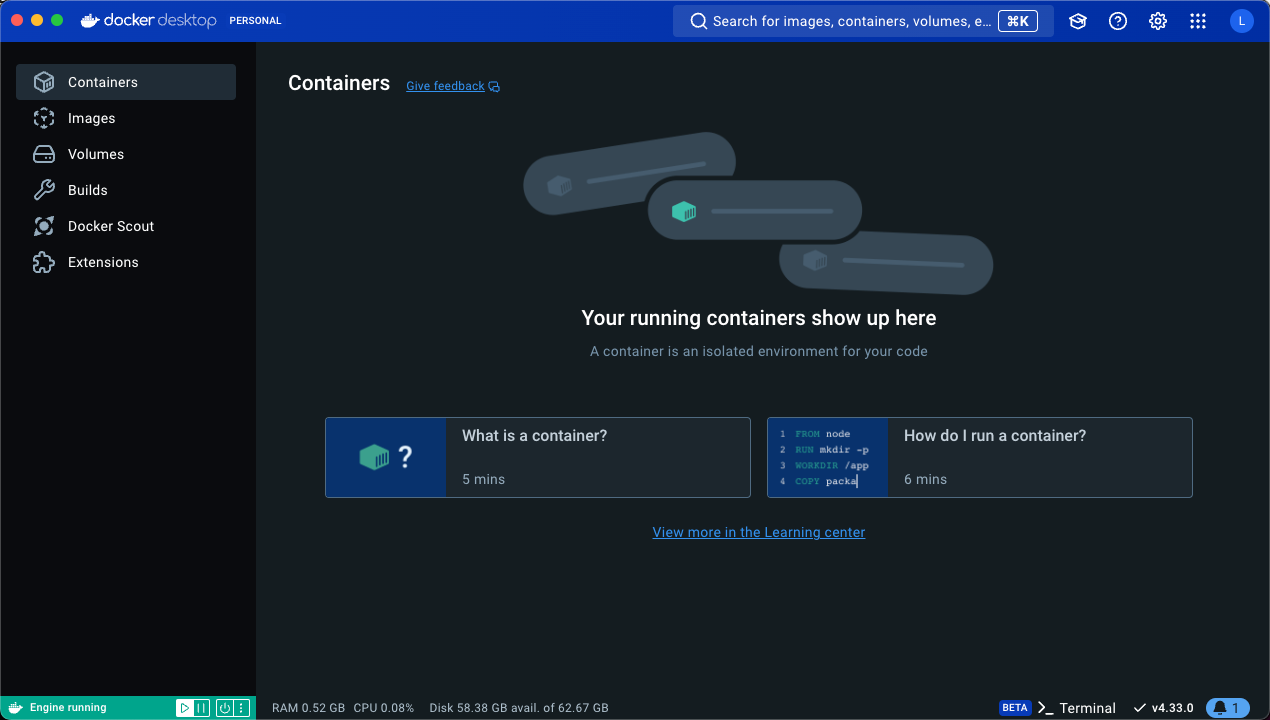Screen dimensions: 1270x720
Task: Click the Volumes drive icon
Action: 43,154
